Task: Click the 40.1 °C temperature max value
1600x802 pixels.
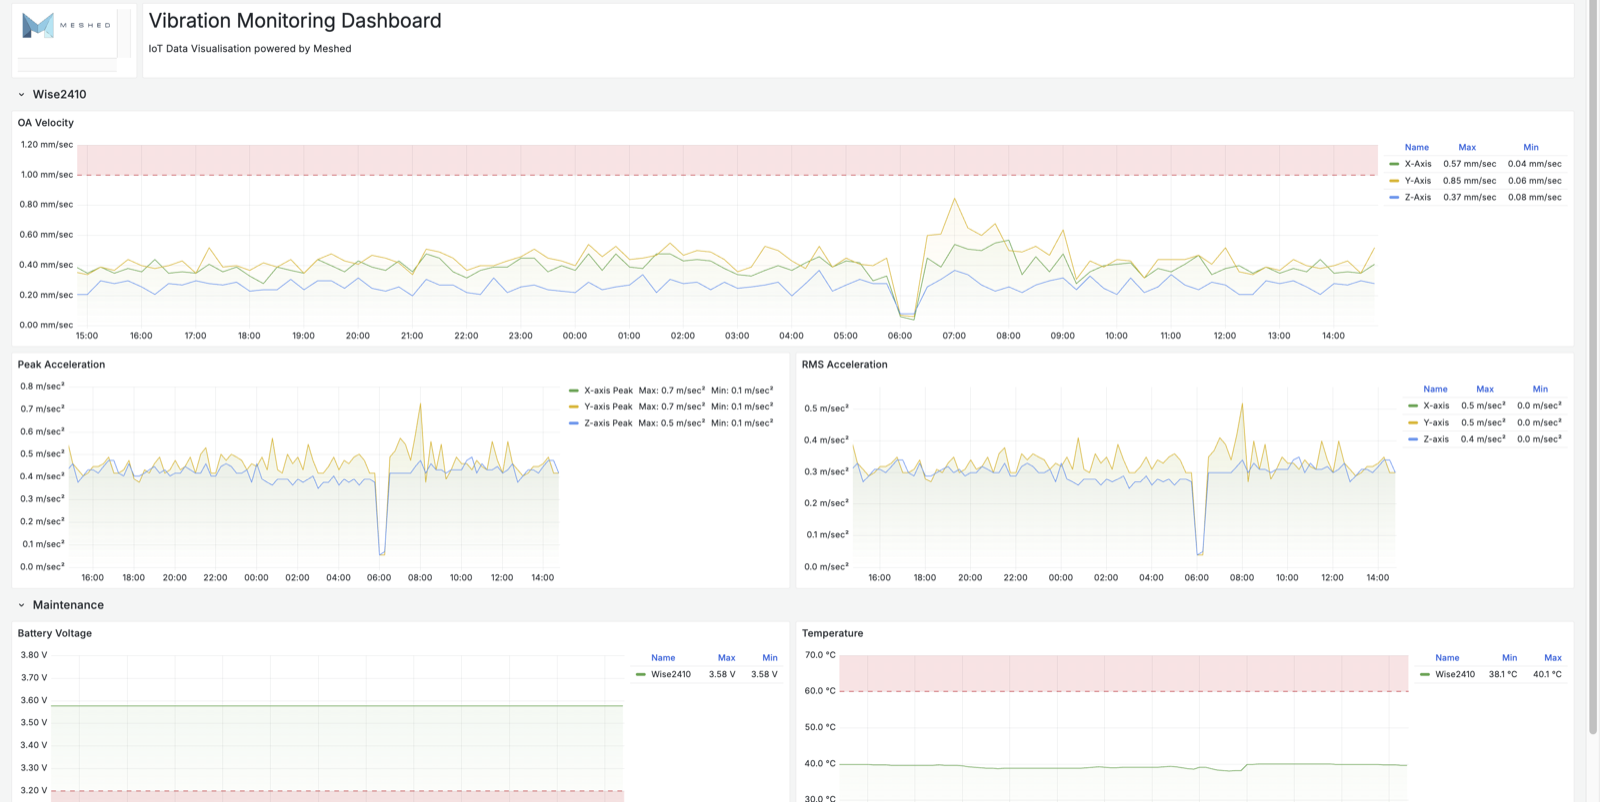Action: tap(1547, 675)
